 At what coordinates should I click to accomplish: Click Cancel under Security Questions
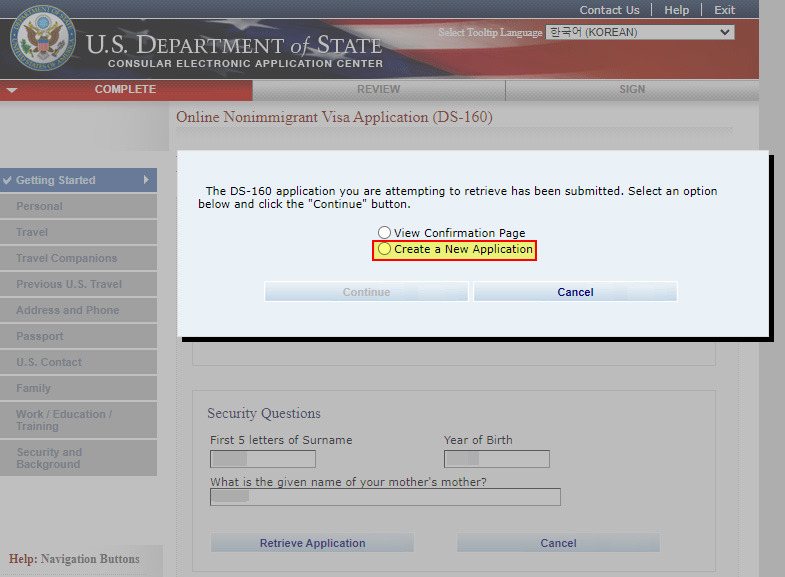pos(558,543)
